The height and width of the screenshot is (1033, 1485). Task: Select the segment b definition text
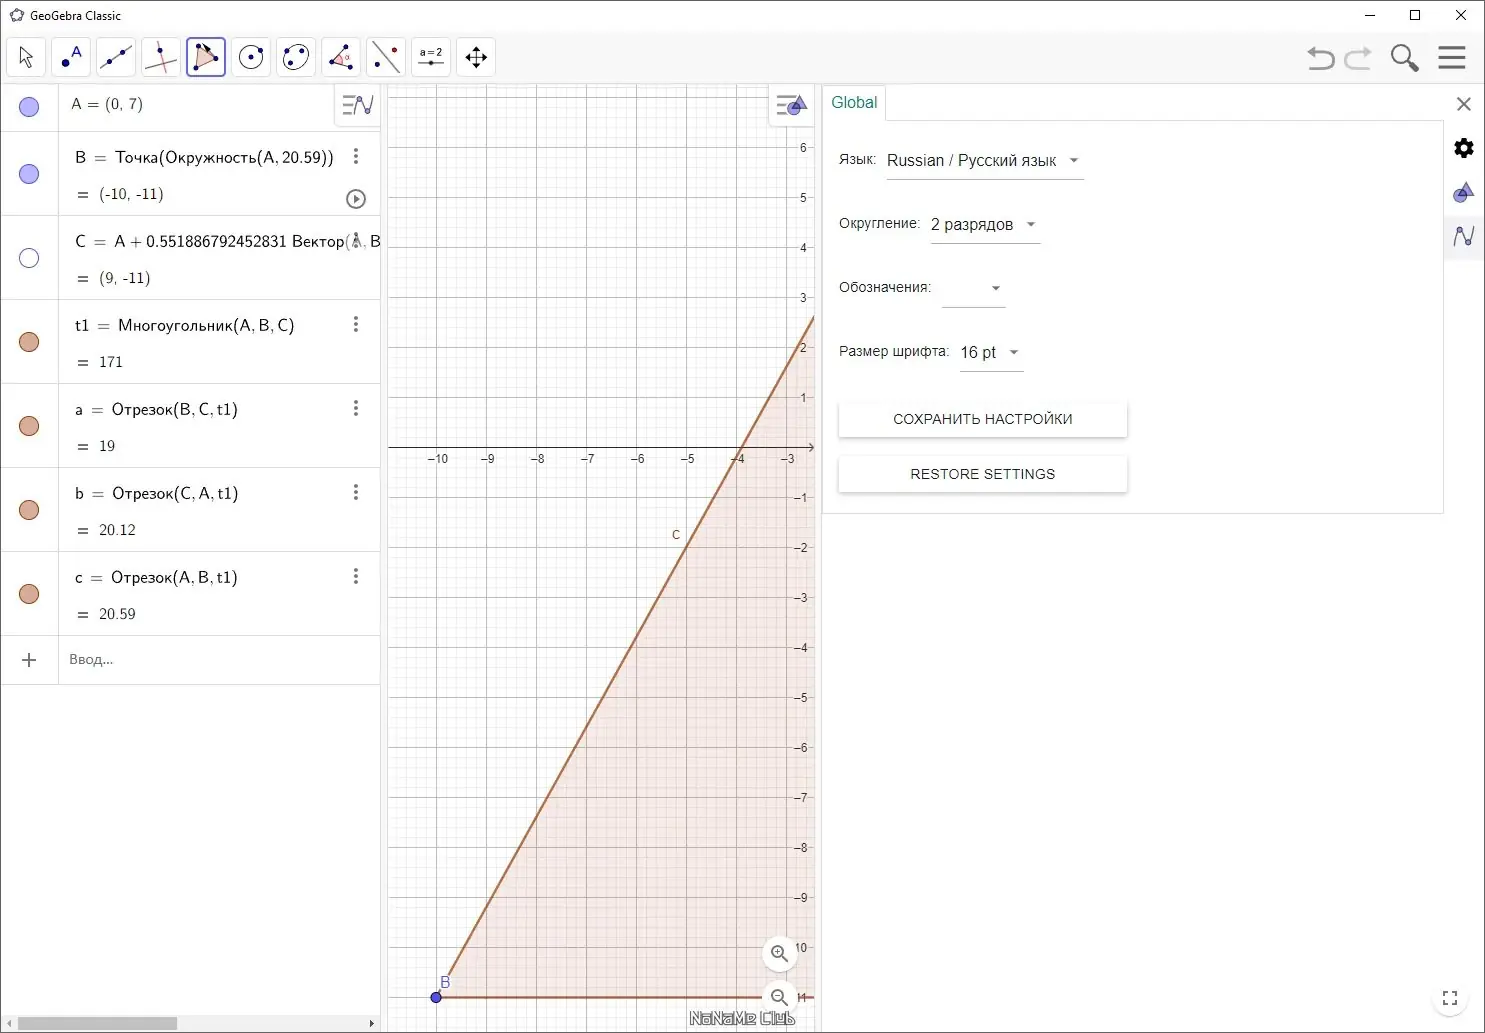click(157, 493)
